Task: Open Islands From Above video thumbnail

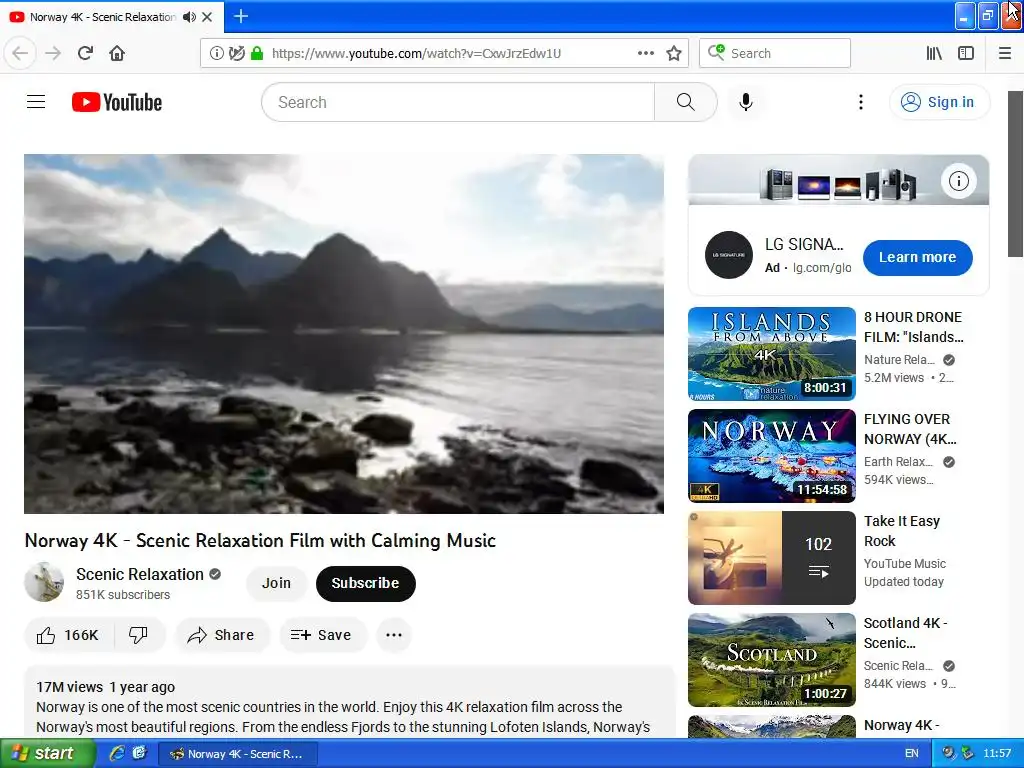Action: [771, 353]
